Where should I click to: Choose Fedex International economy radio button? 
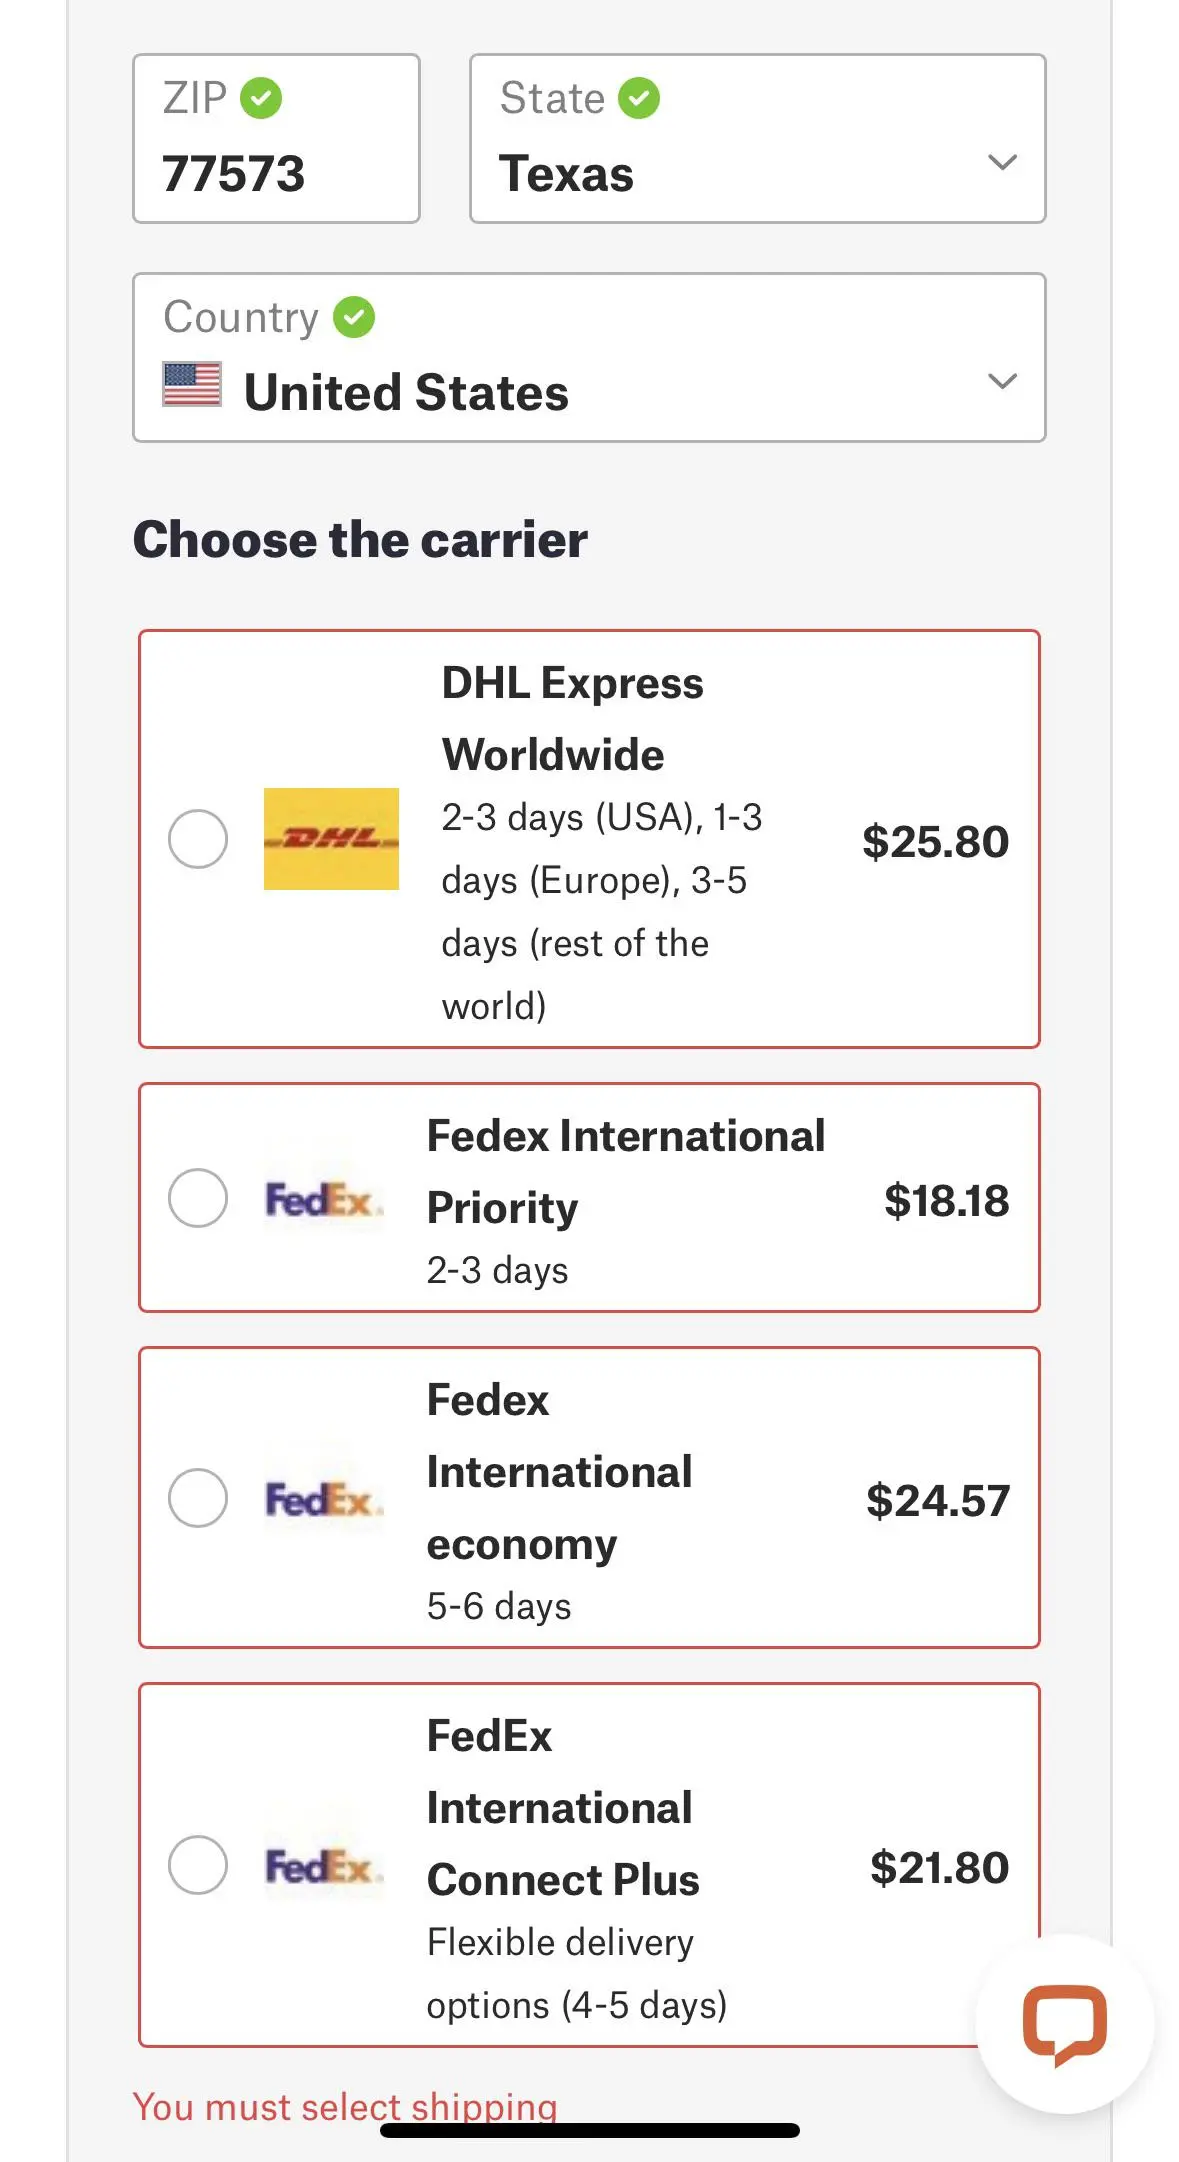(x=198, y=1498)
